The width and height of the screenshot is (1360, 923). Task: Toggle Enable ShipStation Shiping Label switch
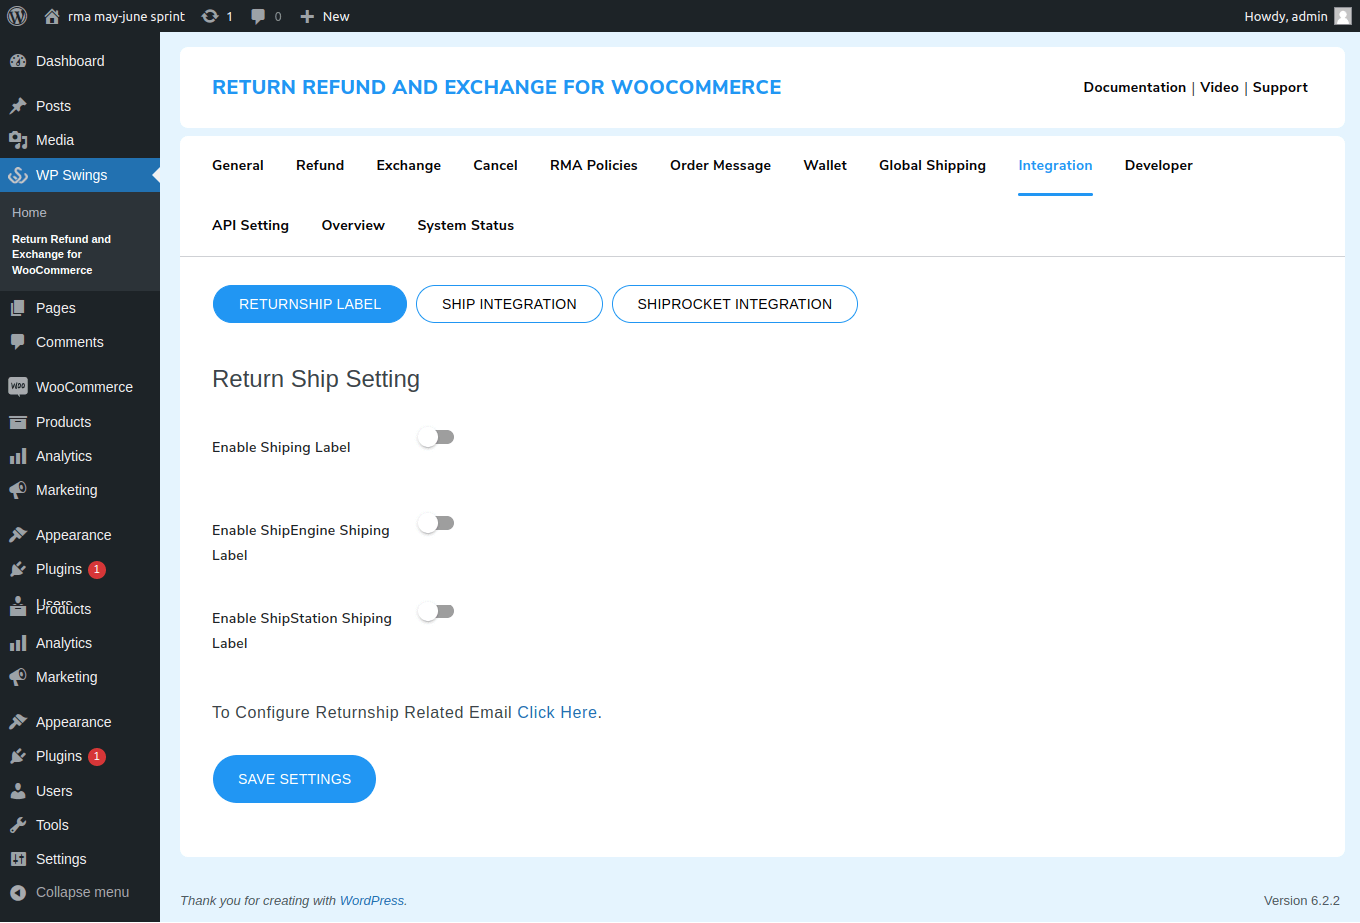coord(436,611)
